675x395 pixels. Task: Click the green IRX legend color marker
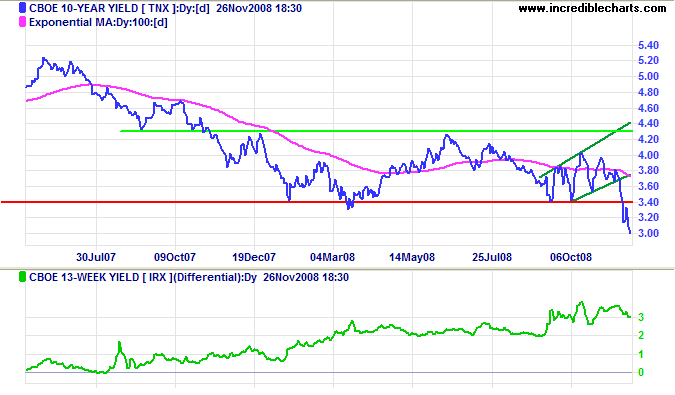pos(22,277)
